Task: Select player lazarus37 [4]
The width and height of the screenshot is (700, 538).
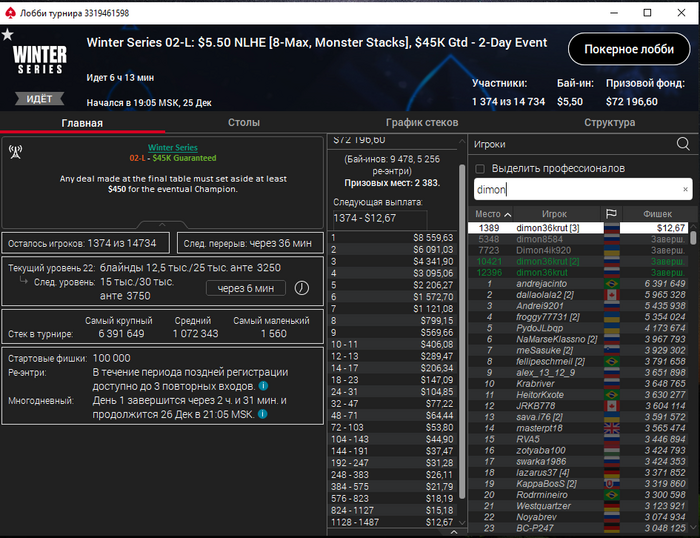Action: pos(579,472)
